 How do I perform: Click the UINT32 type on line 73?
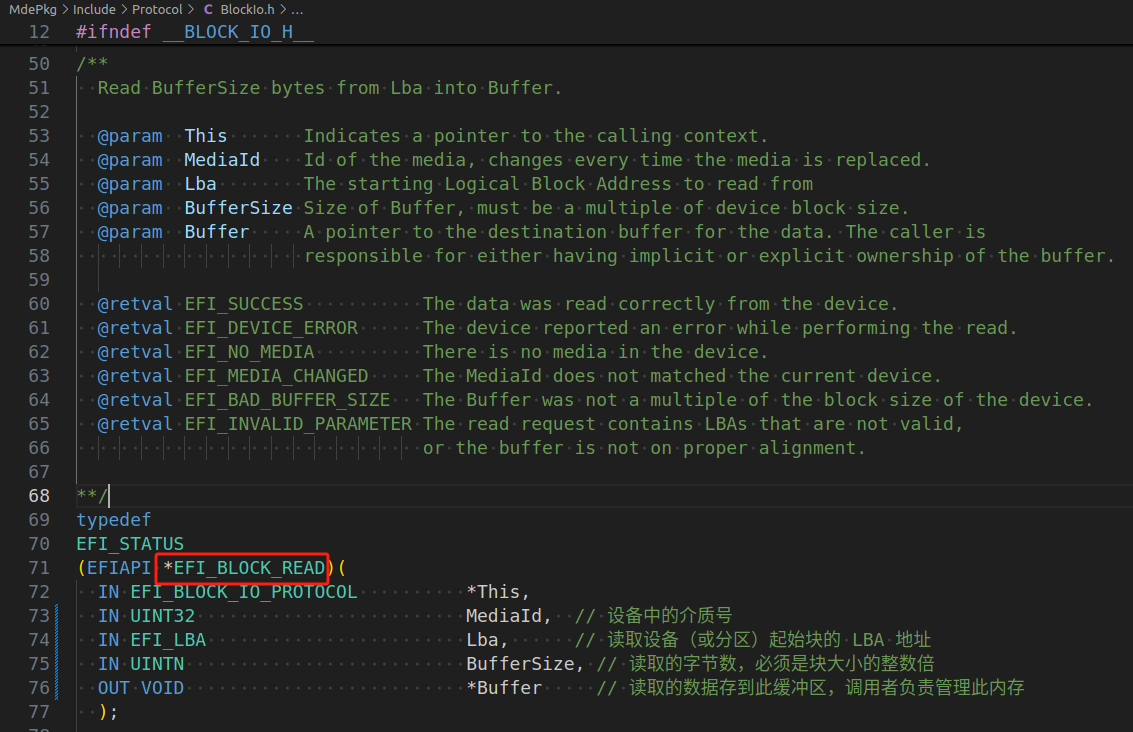163,616
